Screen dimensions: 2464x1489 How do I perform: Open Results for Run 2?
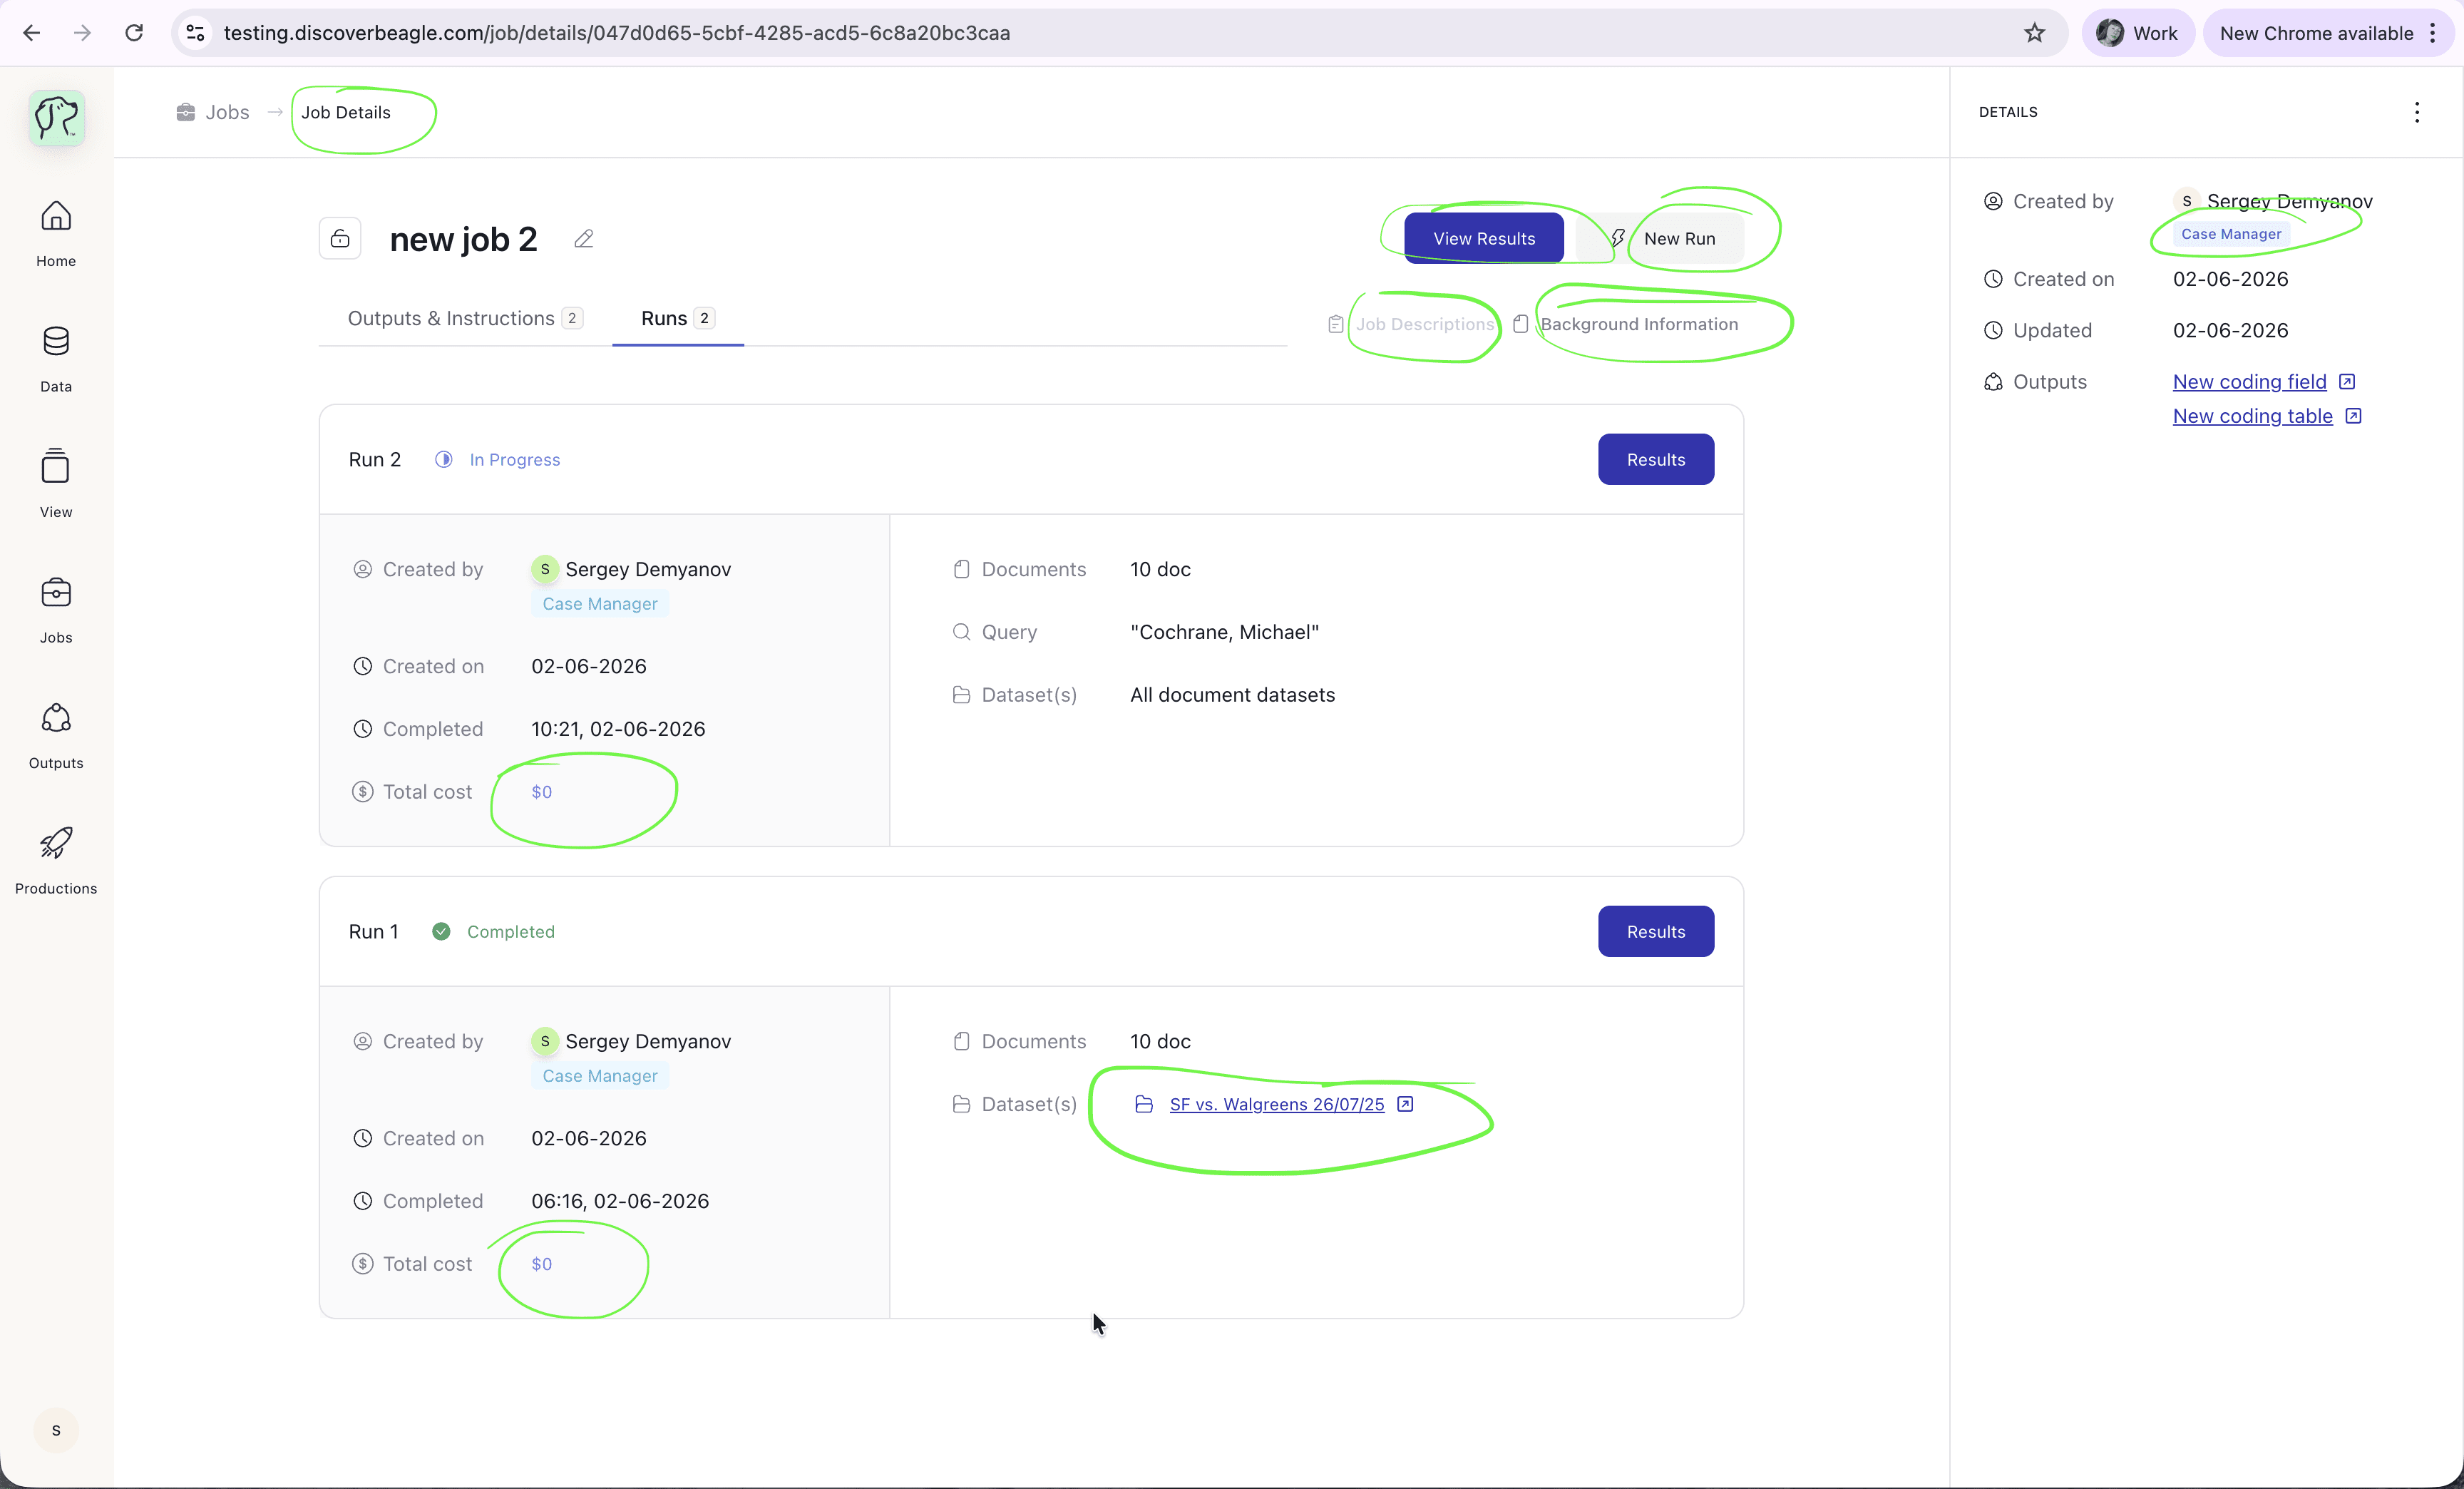click(x=1655, y=460)
